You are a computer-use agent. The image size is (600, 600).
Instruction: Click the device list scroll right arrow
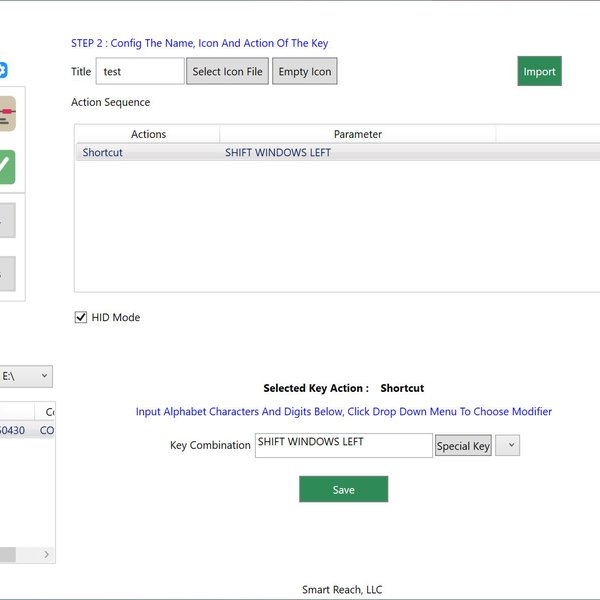(x=46, y=554)
